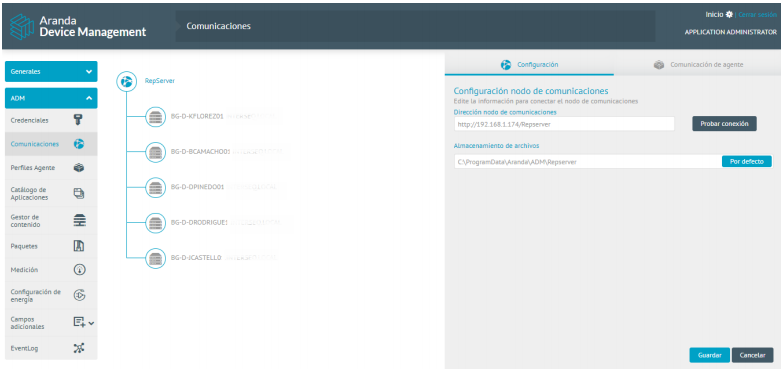Select Perfiles Agente box icon
The height and width of the screenshot is (371, 783).
point(79,168)
